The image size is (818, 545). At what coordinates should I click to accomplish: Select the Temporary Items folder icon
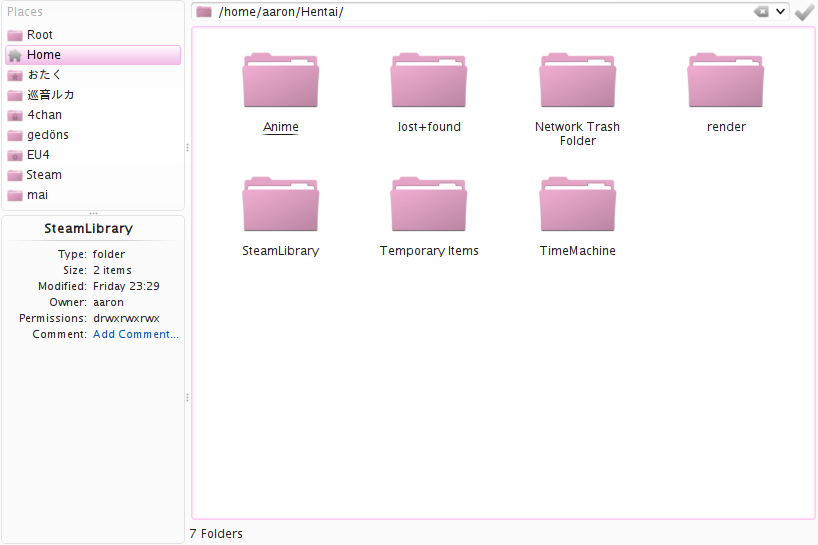pos(429,204)
